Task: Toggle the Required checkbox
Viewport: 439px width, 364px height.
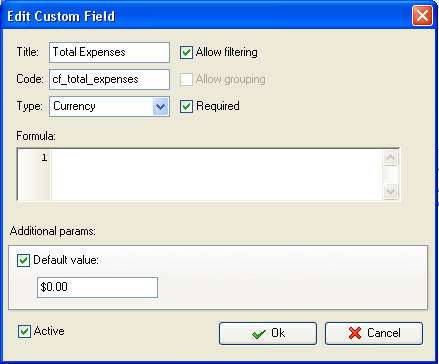Action: [x=186, y=106]
